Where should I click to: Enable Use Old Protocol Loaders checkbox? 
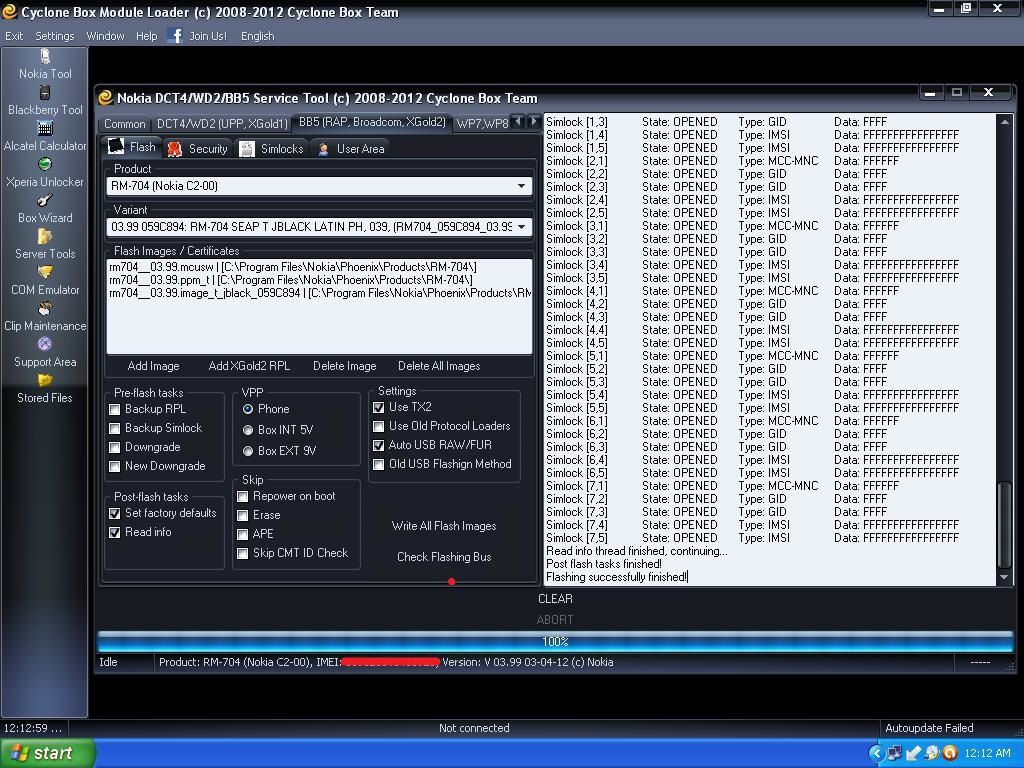click(x=379, y=426)
